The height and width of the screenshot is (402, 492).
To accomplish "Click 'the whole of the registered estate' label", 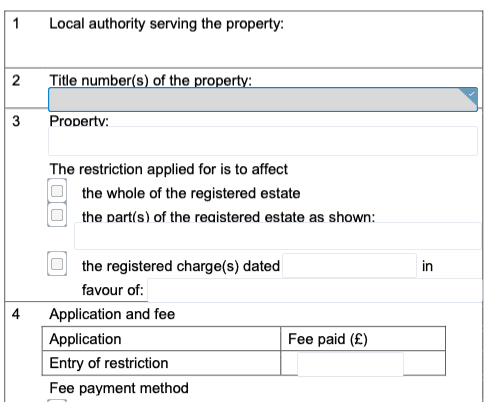I will pyautogui.click(x=191, y=193).
